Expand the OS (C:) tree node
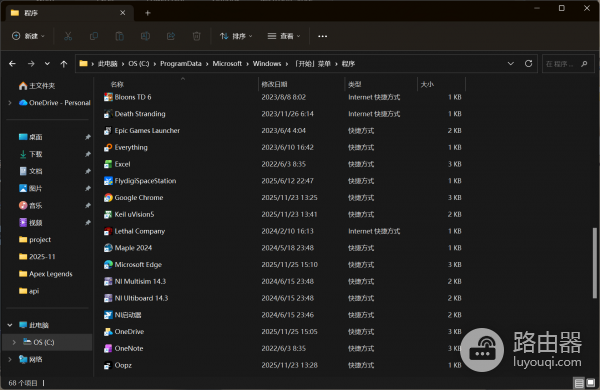Screen dimensions: 600x390 tap(14, 342)
